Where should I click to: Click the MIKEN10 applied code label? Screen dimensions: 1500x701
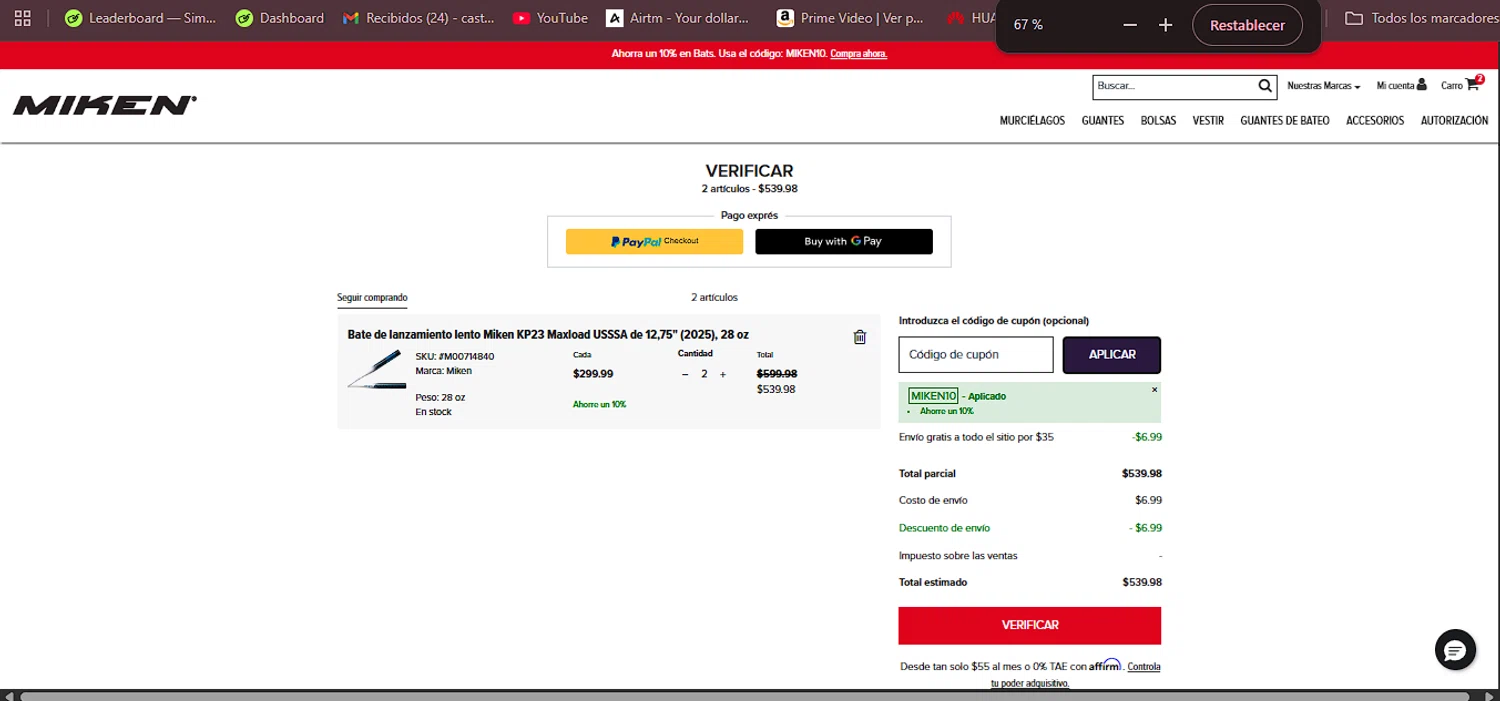[x=934, y=396]
